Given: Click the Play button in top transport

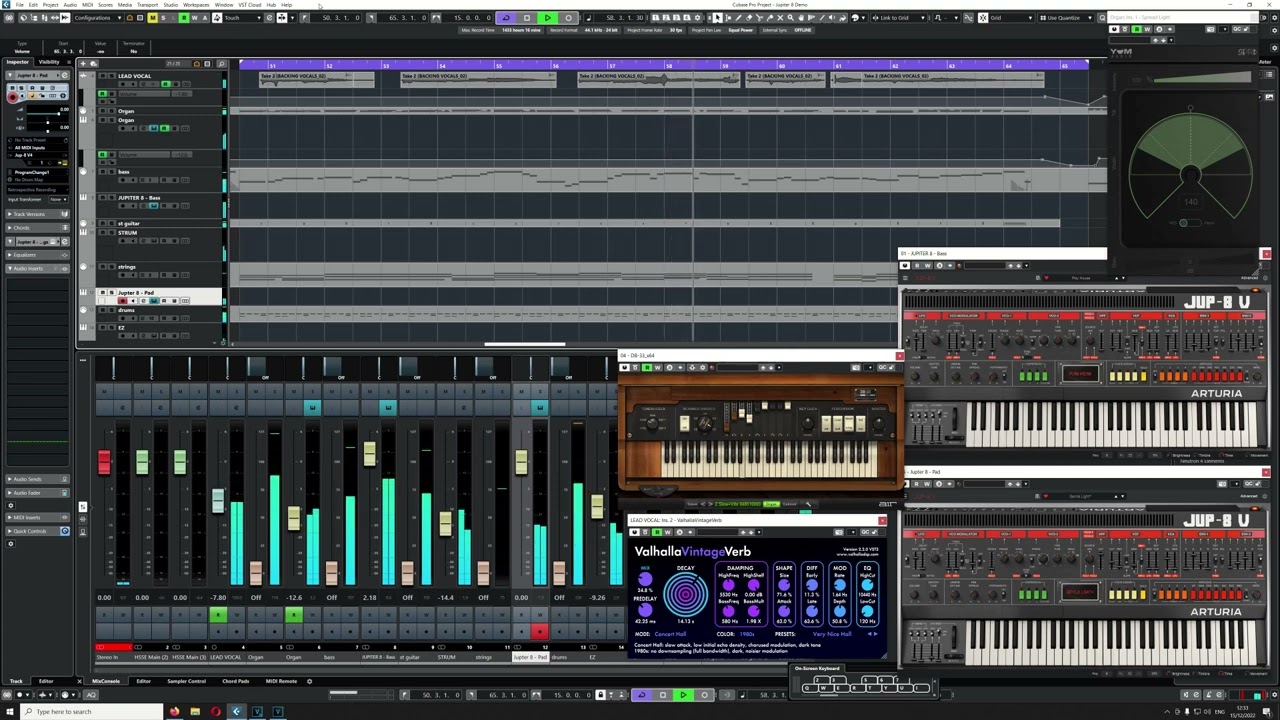Looking at the screenshot, I should point(547,18).
